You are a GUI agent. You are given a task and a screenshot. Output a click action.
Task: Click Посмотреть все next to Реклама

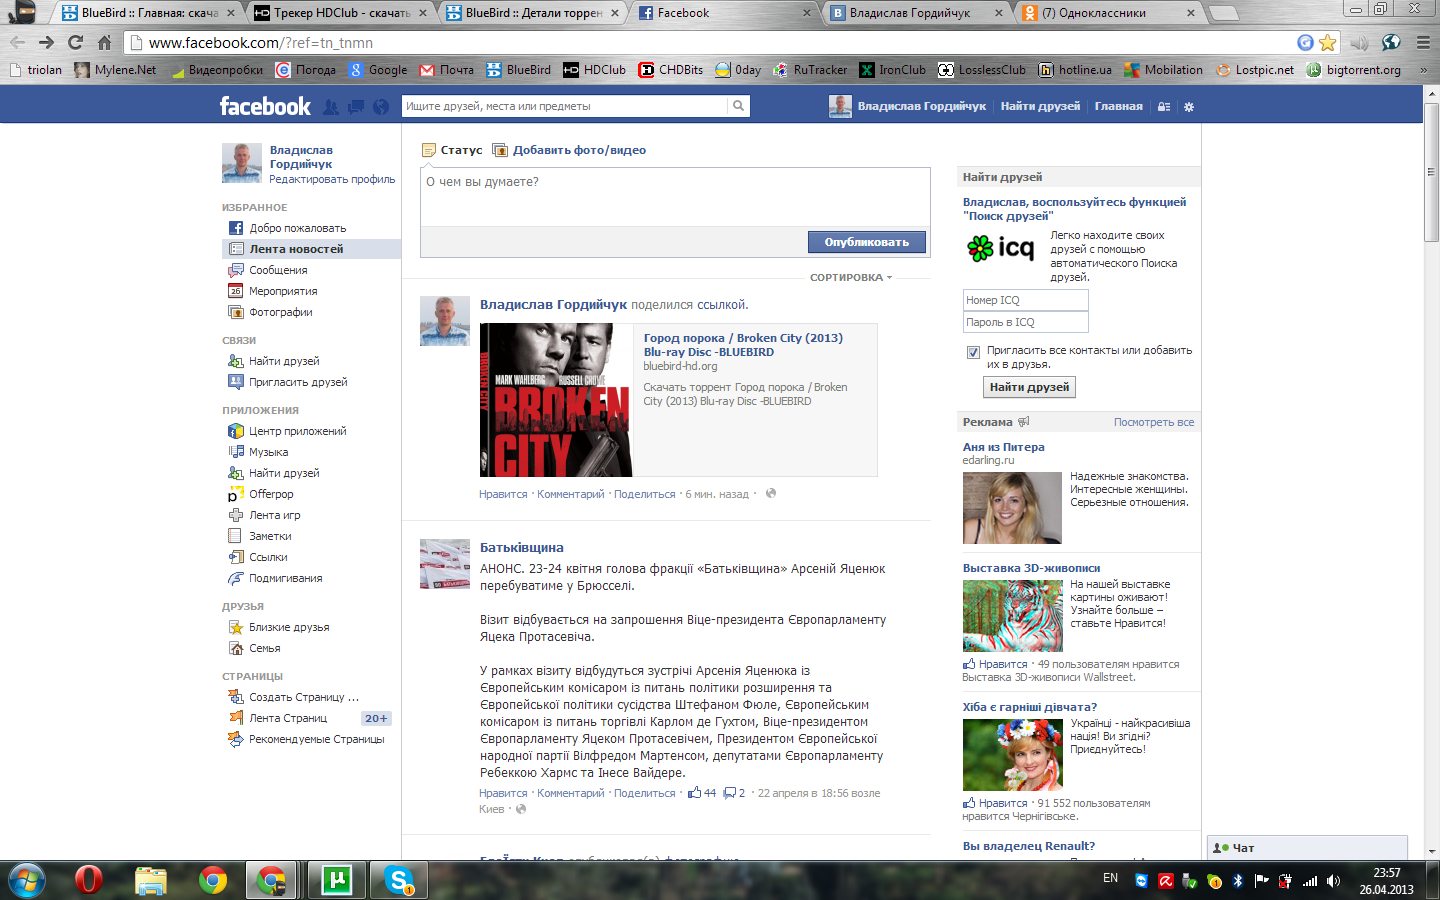click(x=1154, y=422)
